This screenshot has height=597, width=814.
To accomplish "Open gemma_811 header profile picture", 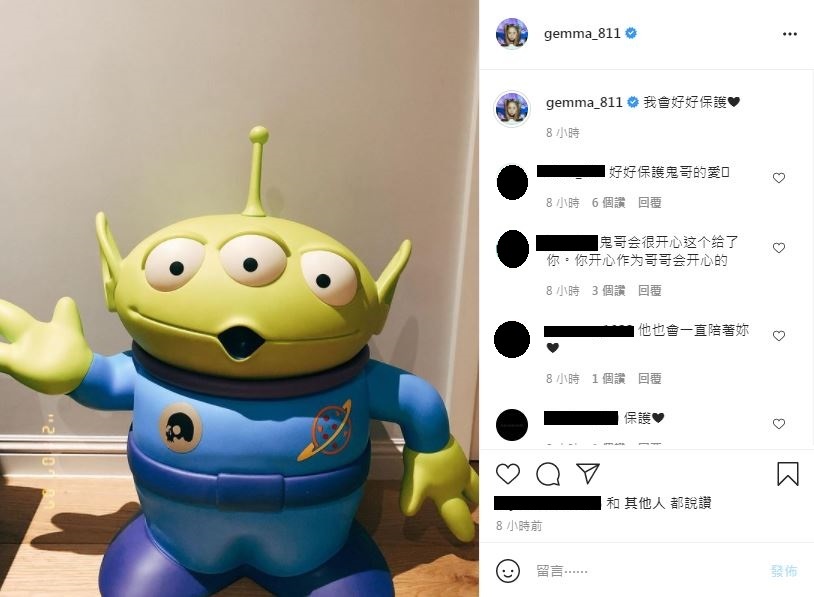I will (x=512, y=34).
